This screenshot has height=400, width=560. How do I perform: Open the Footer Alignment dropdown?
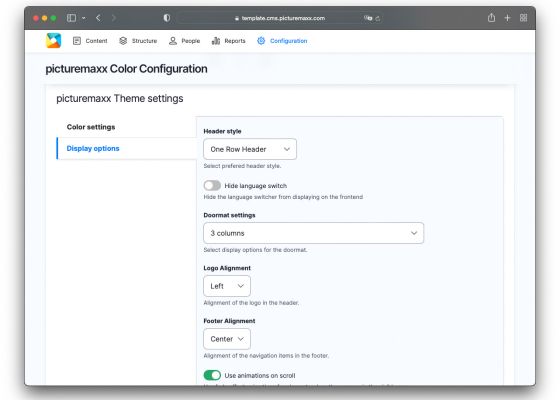click(x=227, y=339)
